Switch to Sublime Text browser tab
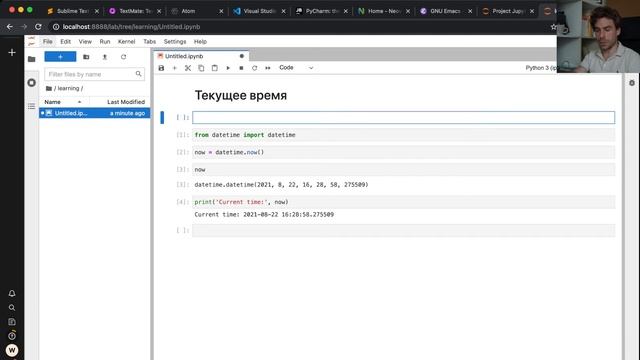 [73, 11]
